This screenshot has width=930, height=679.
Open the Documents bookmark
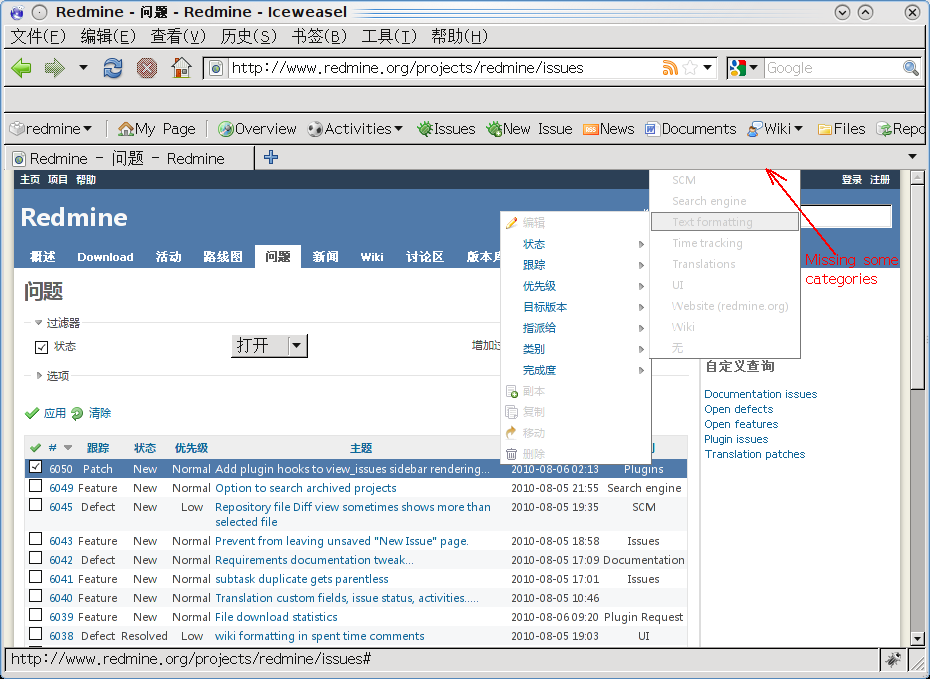pyautogui.click(x=690, y=129)
